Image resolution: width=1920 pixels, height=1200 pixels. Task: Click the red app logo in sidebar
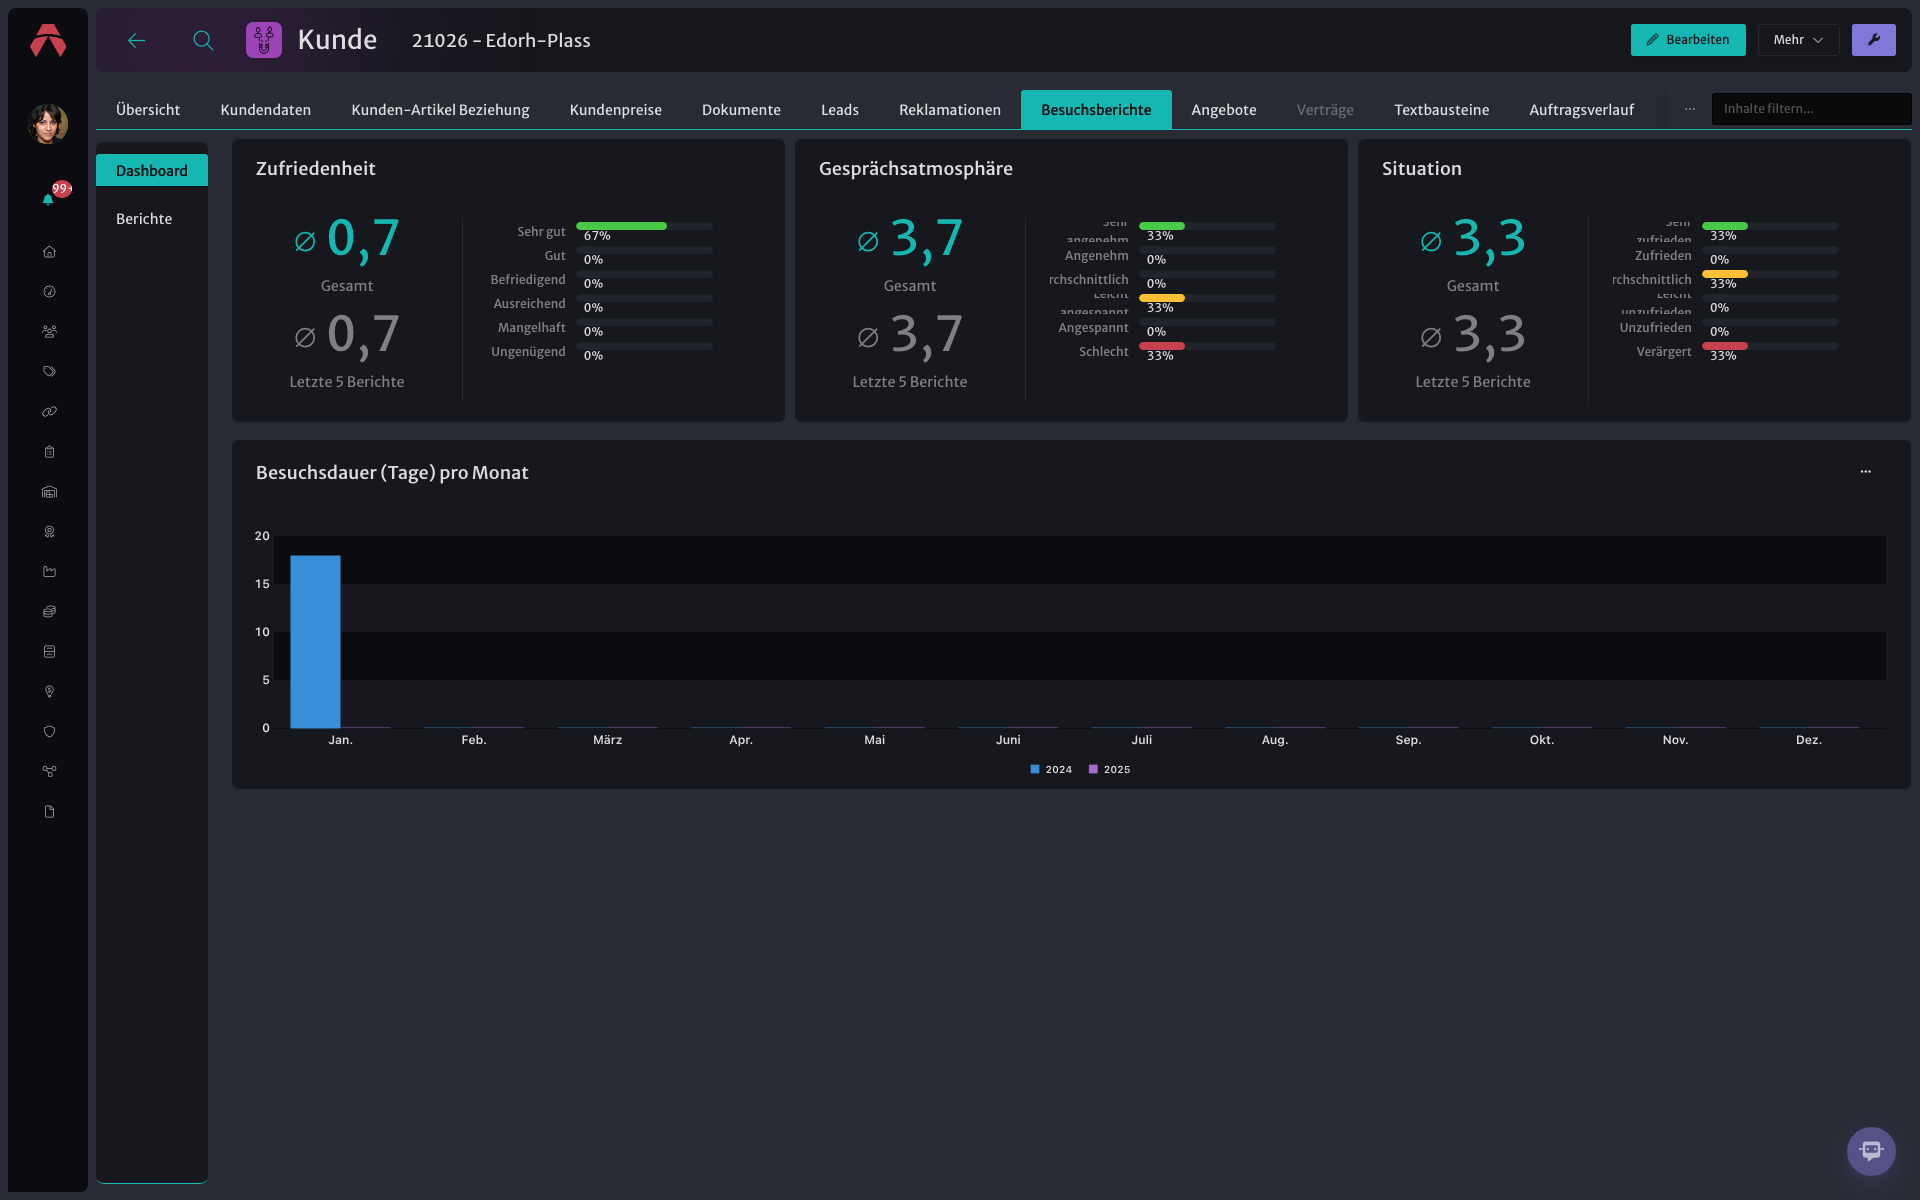click(x=48, y=40)
